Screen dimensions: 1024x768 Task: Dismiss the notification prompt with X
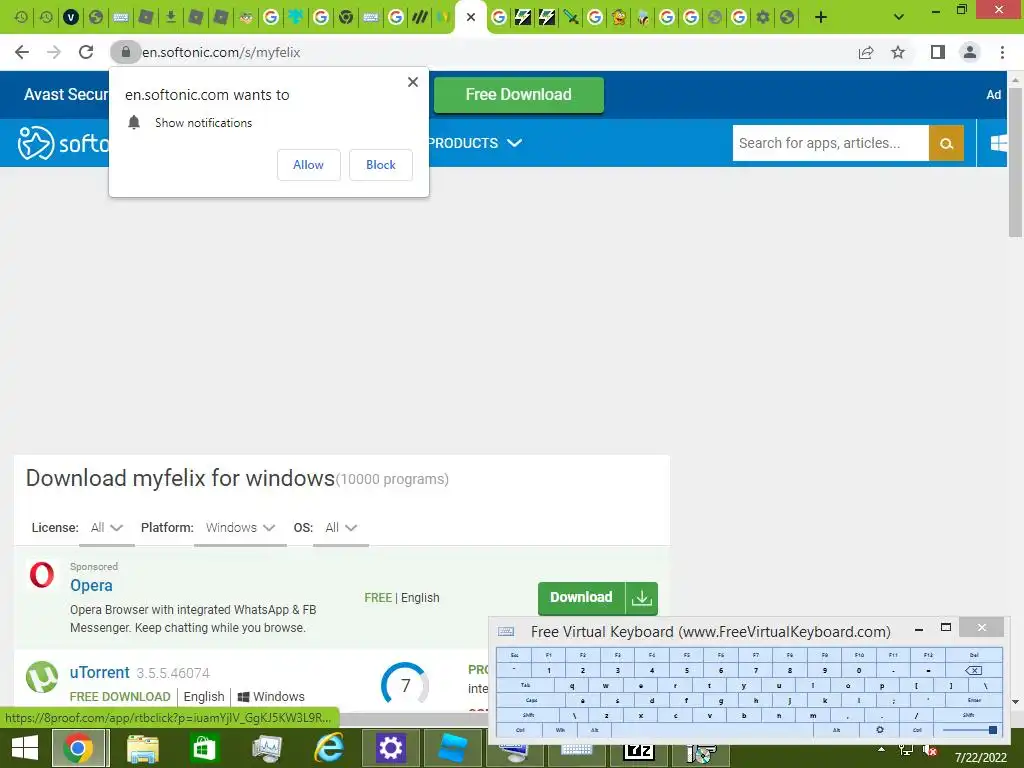click(413, 82)
